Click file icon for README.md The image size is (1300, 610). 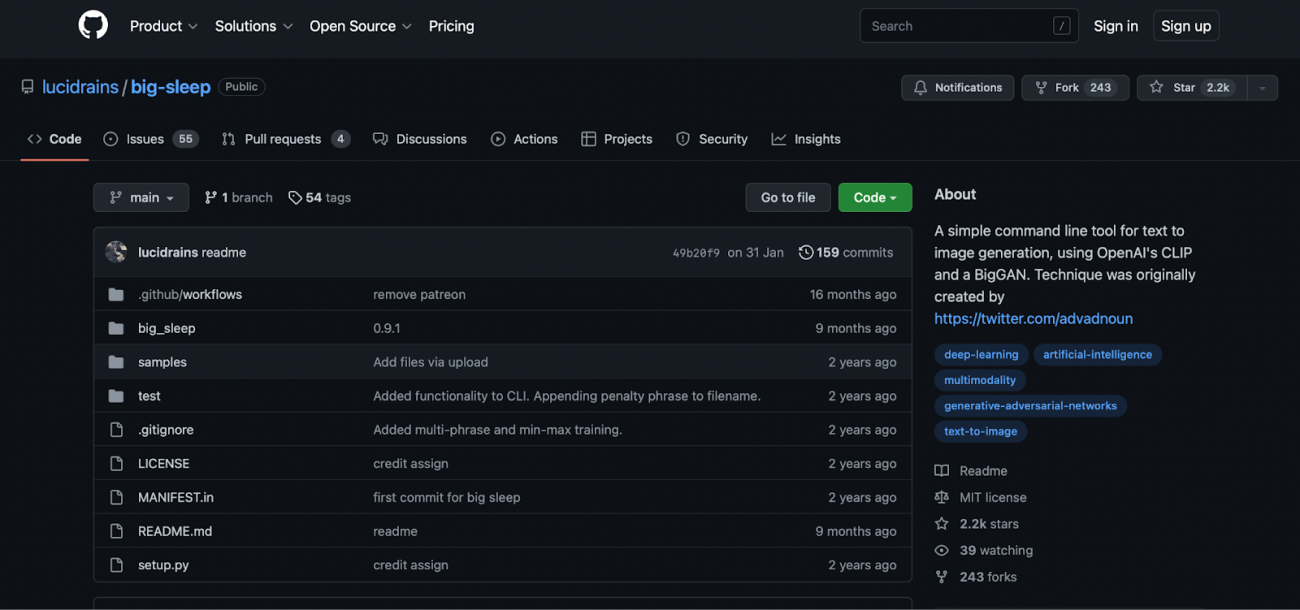click(x=116, y=531)
